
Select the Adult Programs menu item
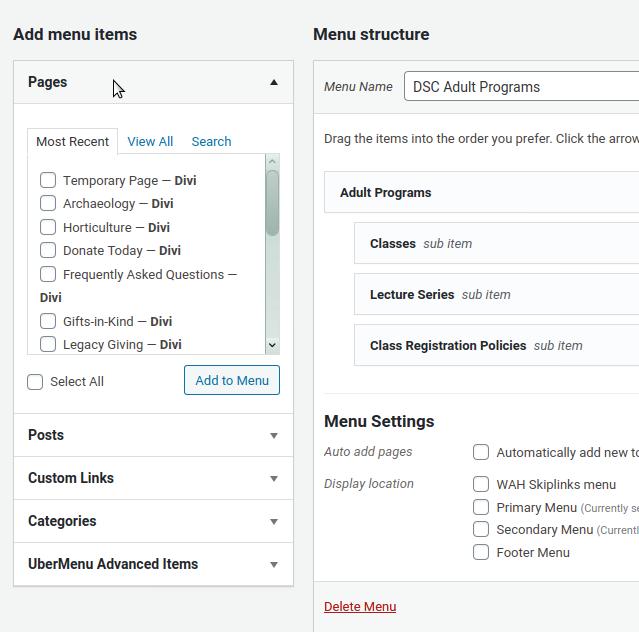tap(482, 192)
